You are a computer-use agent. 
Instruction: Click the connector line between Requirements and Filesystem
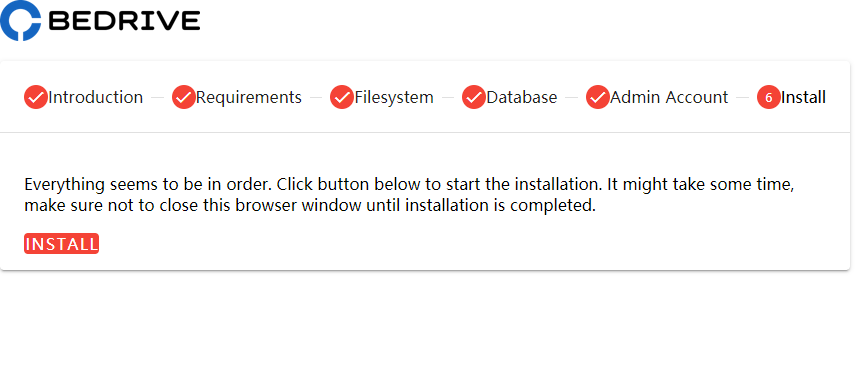[316, 97]
